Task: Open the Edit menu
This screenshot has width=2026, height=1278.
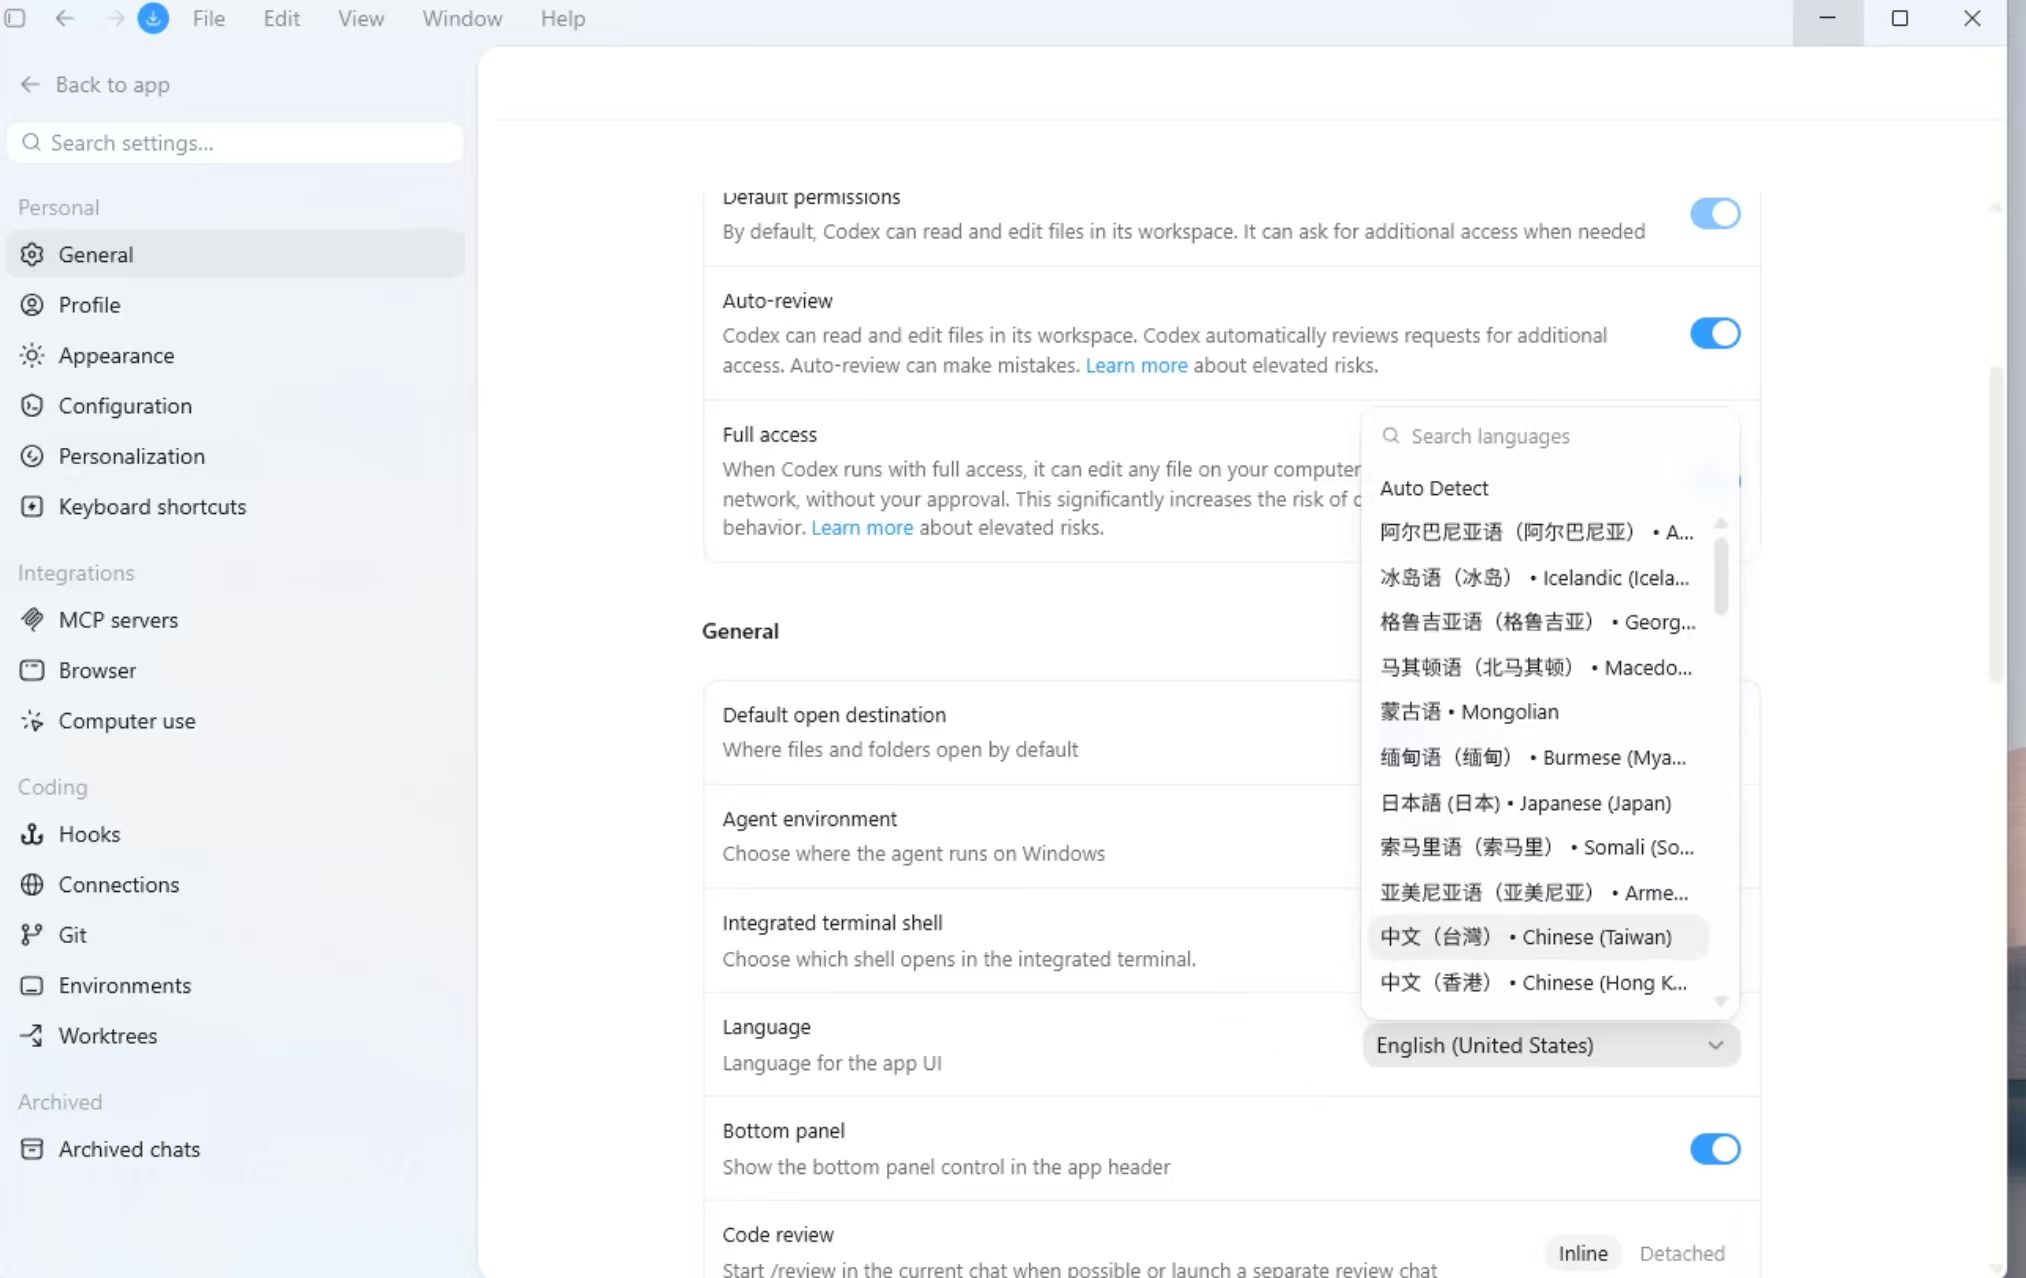Action: coord(281,18)
